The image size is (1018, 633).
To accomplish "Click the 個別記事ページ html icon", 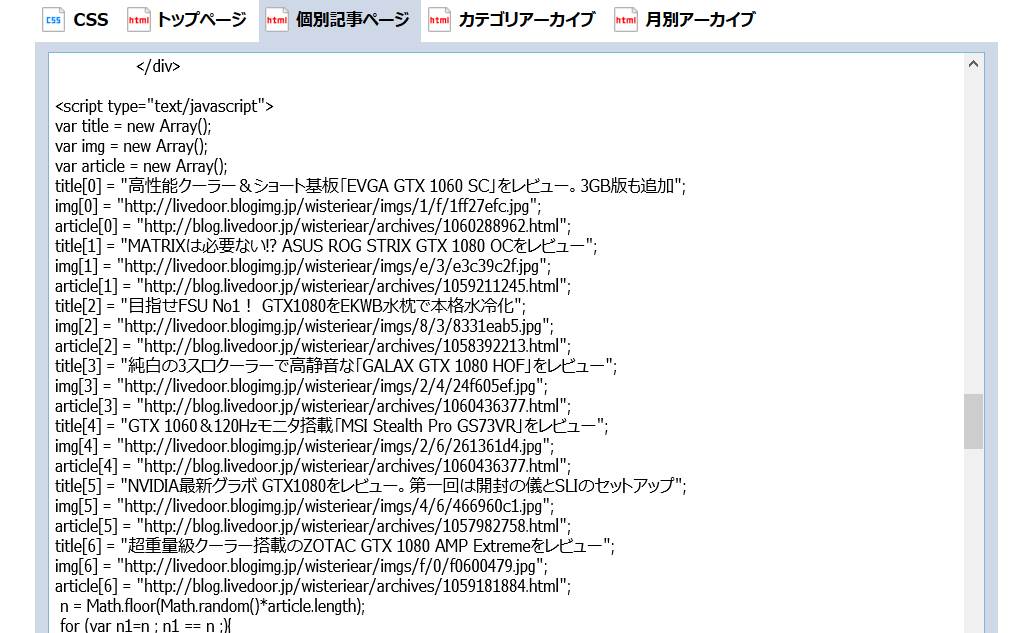I will pyautogui.click(x=277, y=19).
